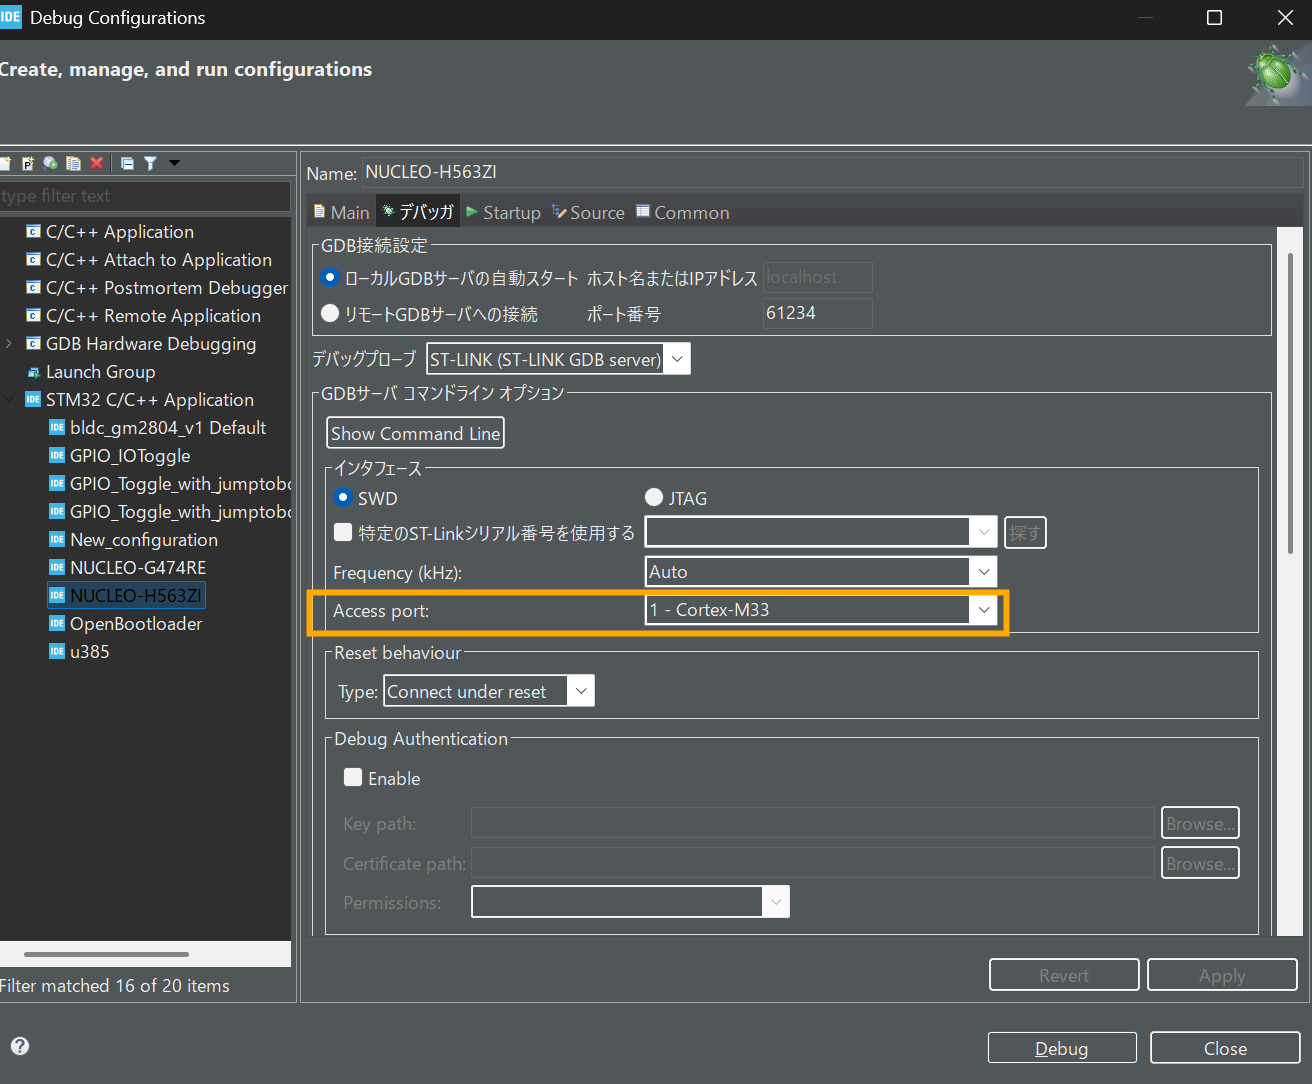Select remote GDB server connection radio button
Screen dimensions: 1312x1084
pyautogui.click(x=330, y=314)
